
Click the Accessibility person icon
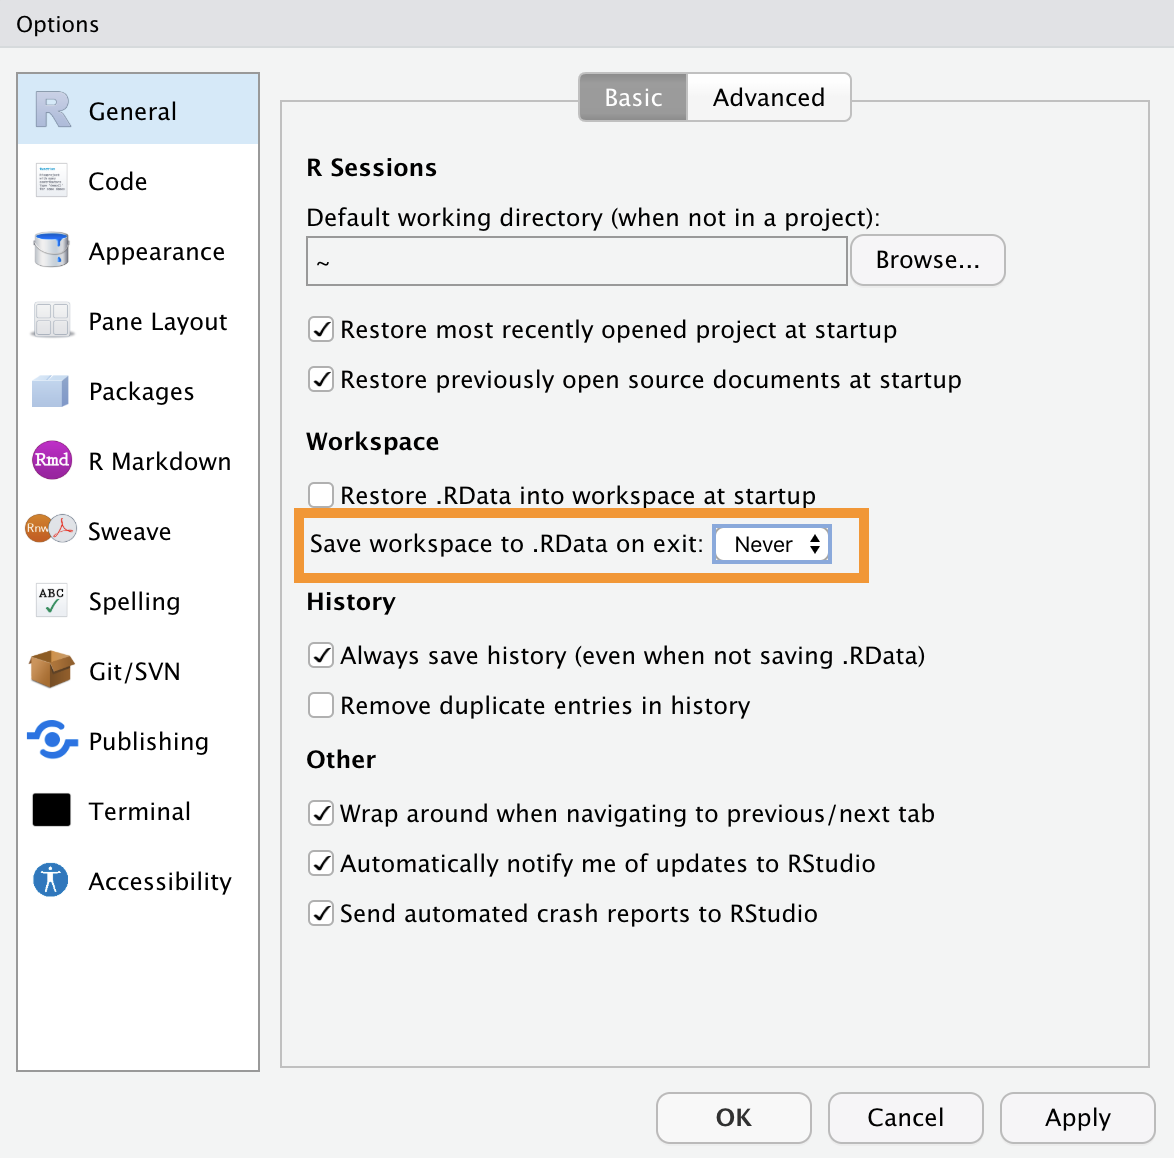point(51,880)
